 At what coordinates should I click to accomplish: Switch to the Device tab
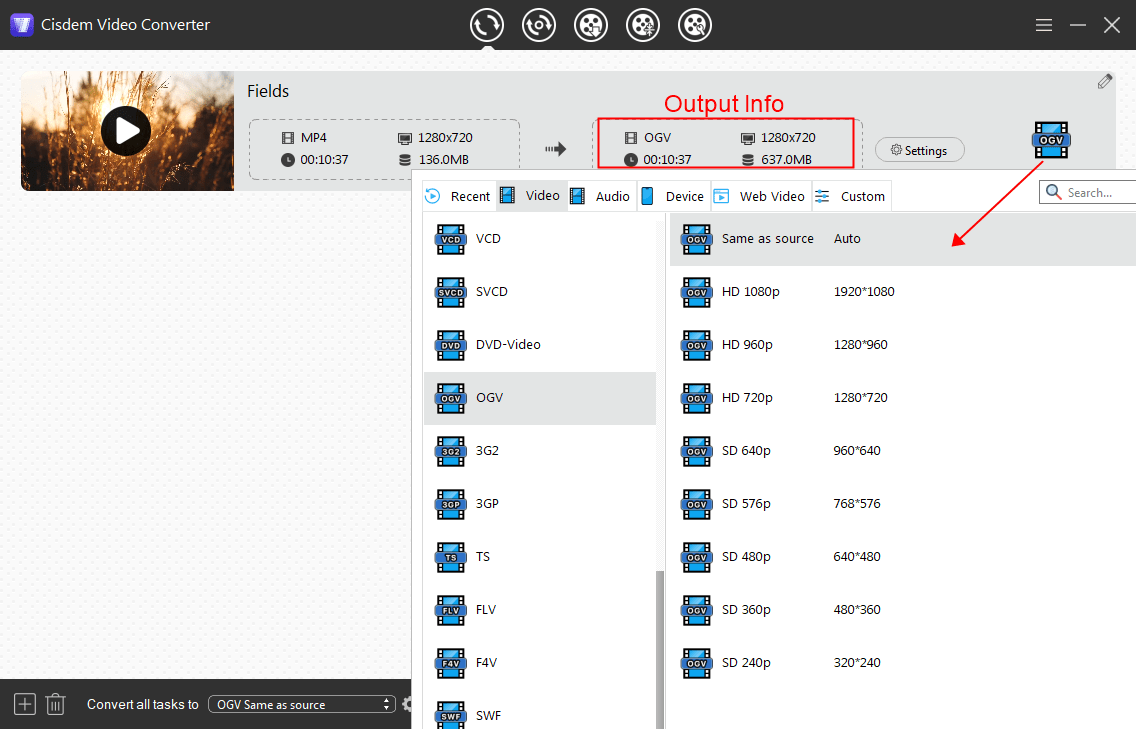674,196
